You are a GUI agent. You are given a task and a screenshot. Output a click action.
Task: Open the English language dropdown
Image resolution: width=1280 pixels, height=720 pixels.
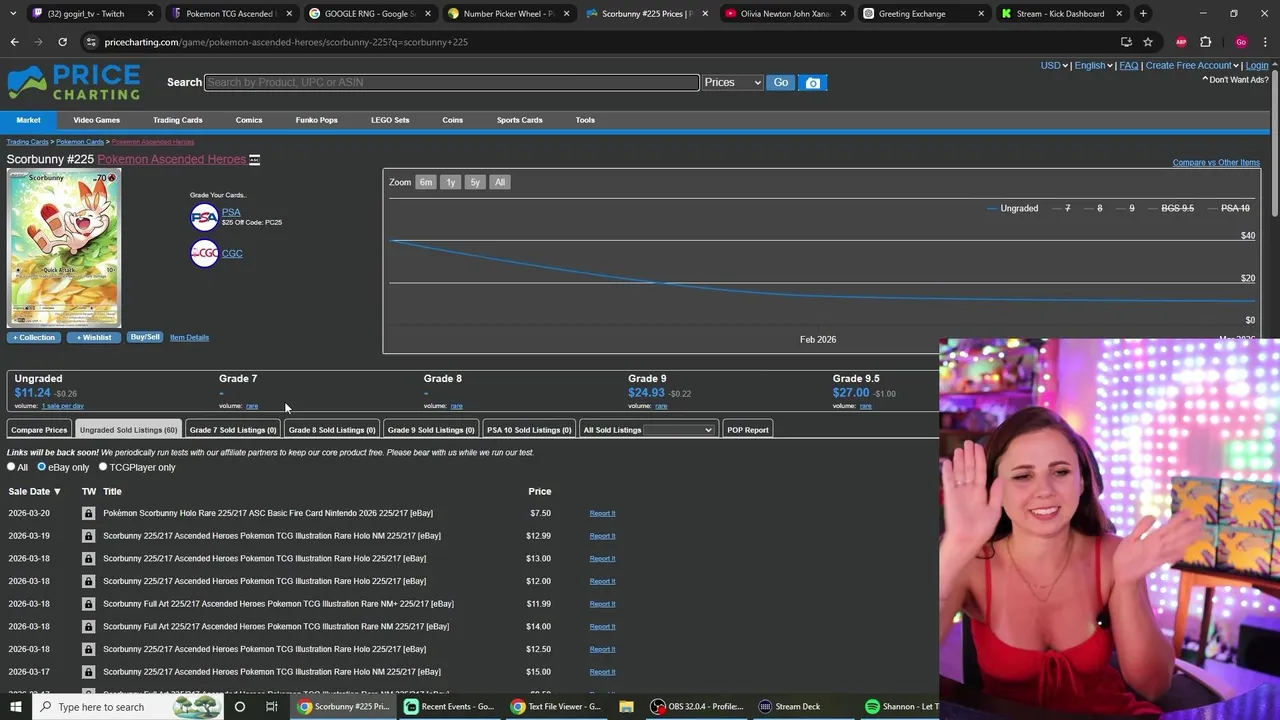click(1093, 66)
